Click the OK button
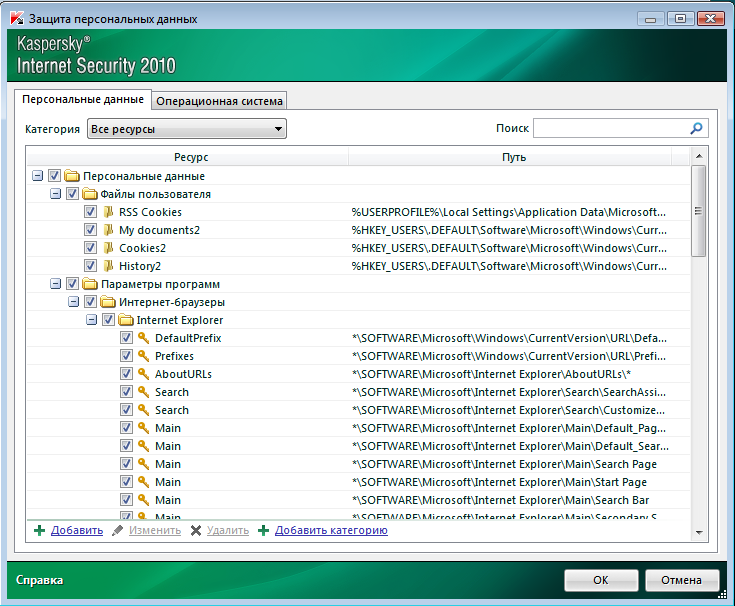Viewport: 735px width, 606px height. (601, 580)
